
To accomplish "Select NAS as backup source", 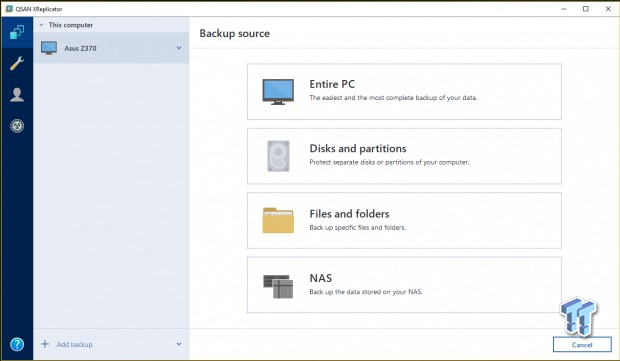I will 404,285.
